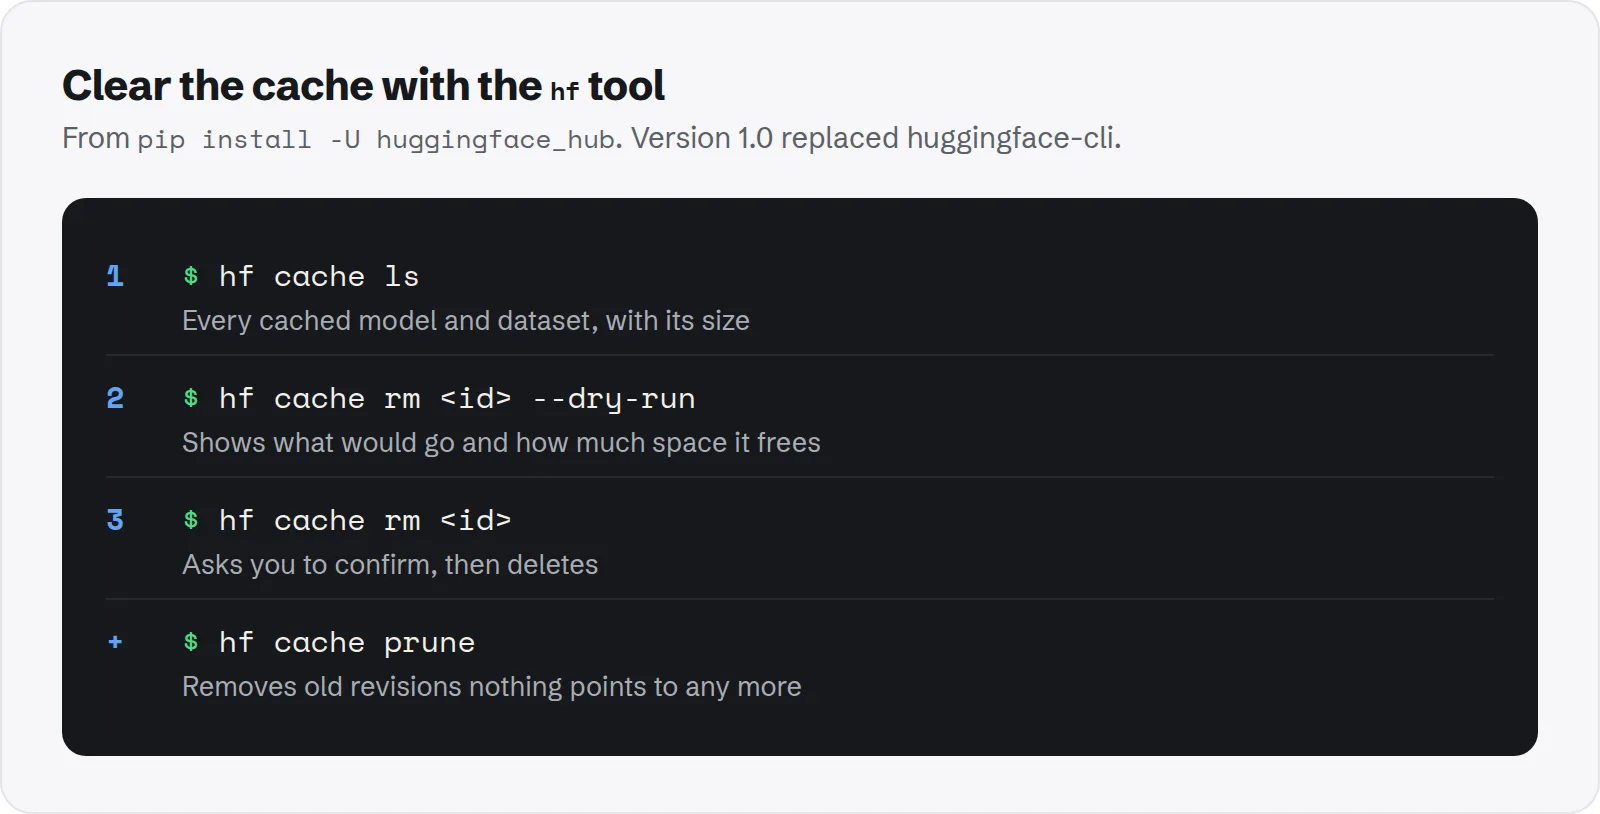Click the step 3 'hf cache rm <id>' command

[x=365, y=520]
